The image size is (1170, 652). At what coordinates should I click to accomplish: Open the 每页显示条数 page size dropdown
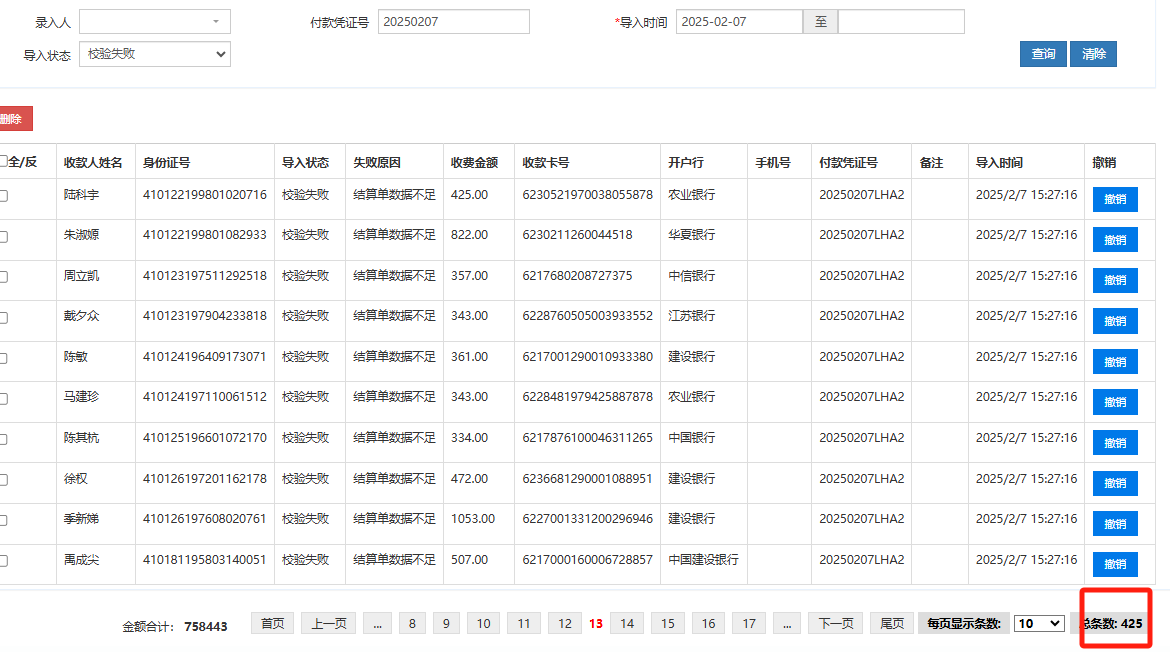[x=1038, y=623]
